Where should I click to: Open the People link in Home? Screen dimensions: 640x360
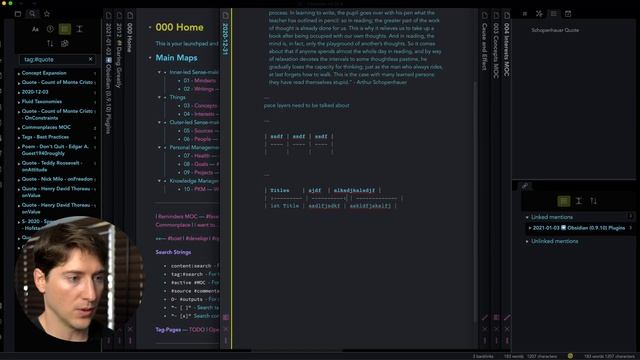(x=202, y=139)
